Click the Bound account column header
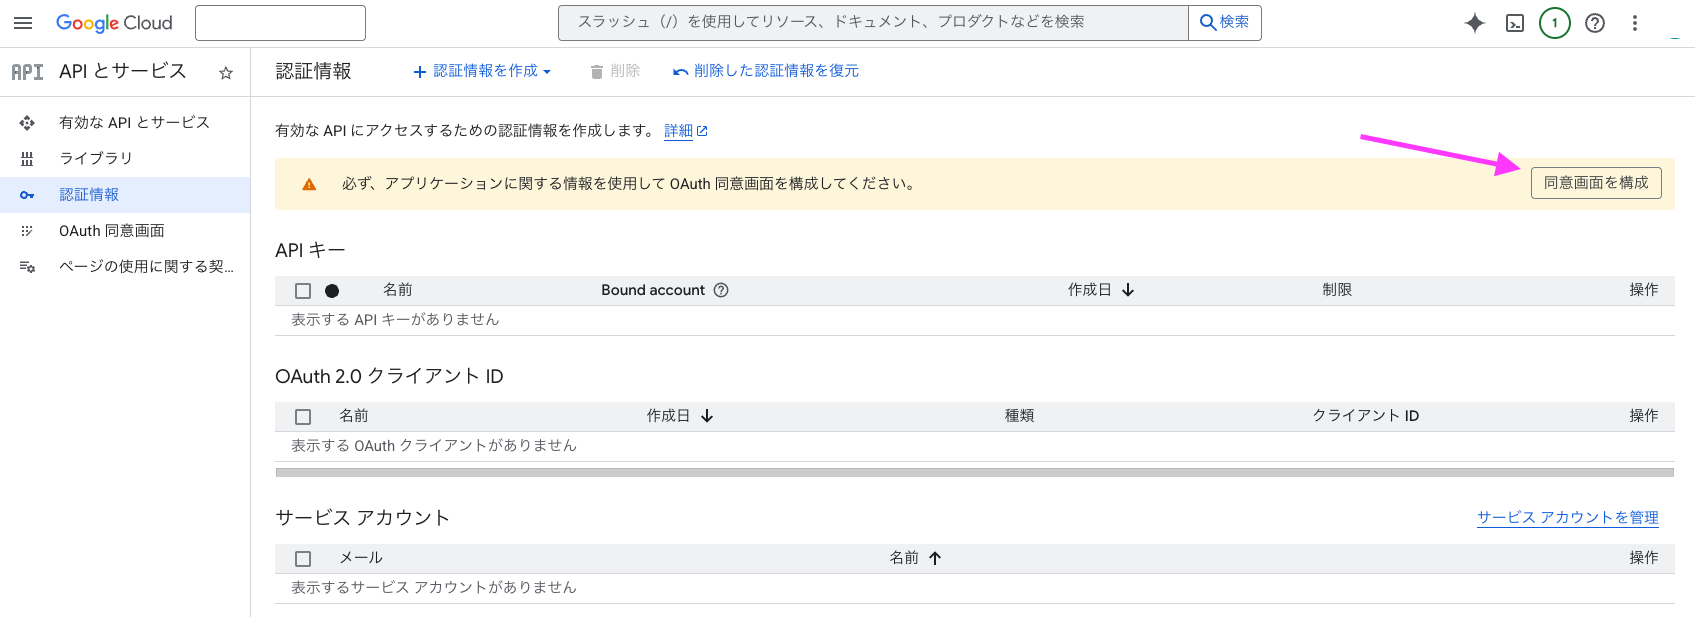 653,290
